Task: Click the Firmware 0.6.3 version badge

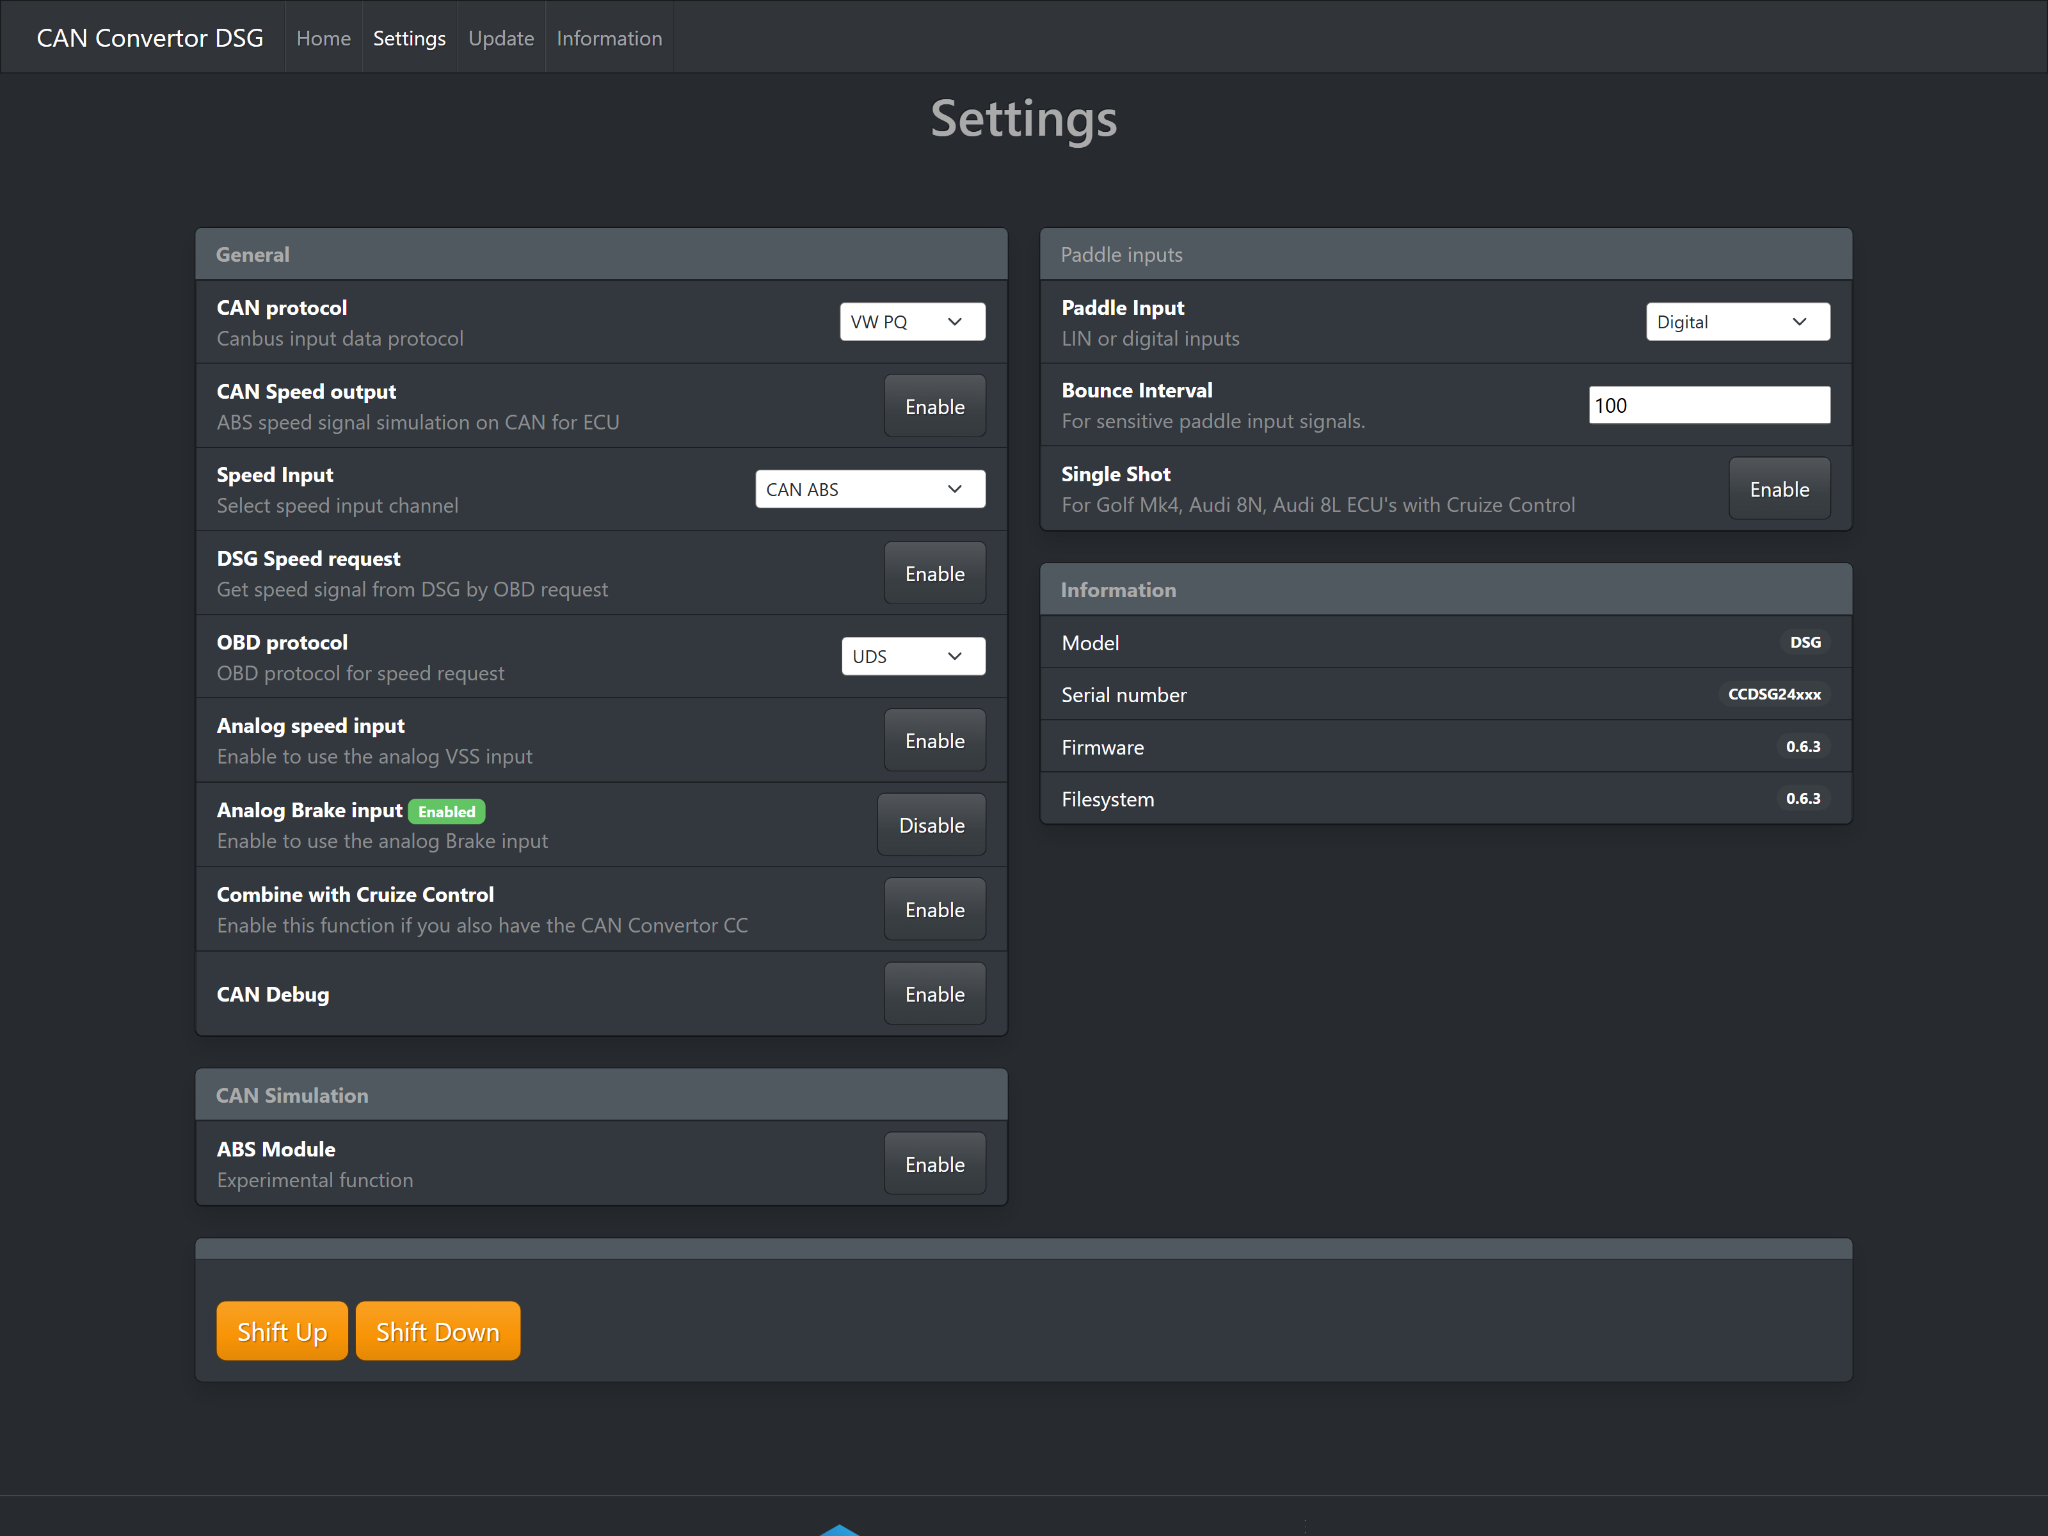Action: pos(1803,746)
